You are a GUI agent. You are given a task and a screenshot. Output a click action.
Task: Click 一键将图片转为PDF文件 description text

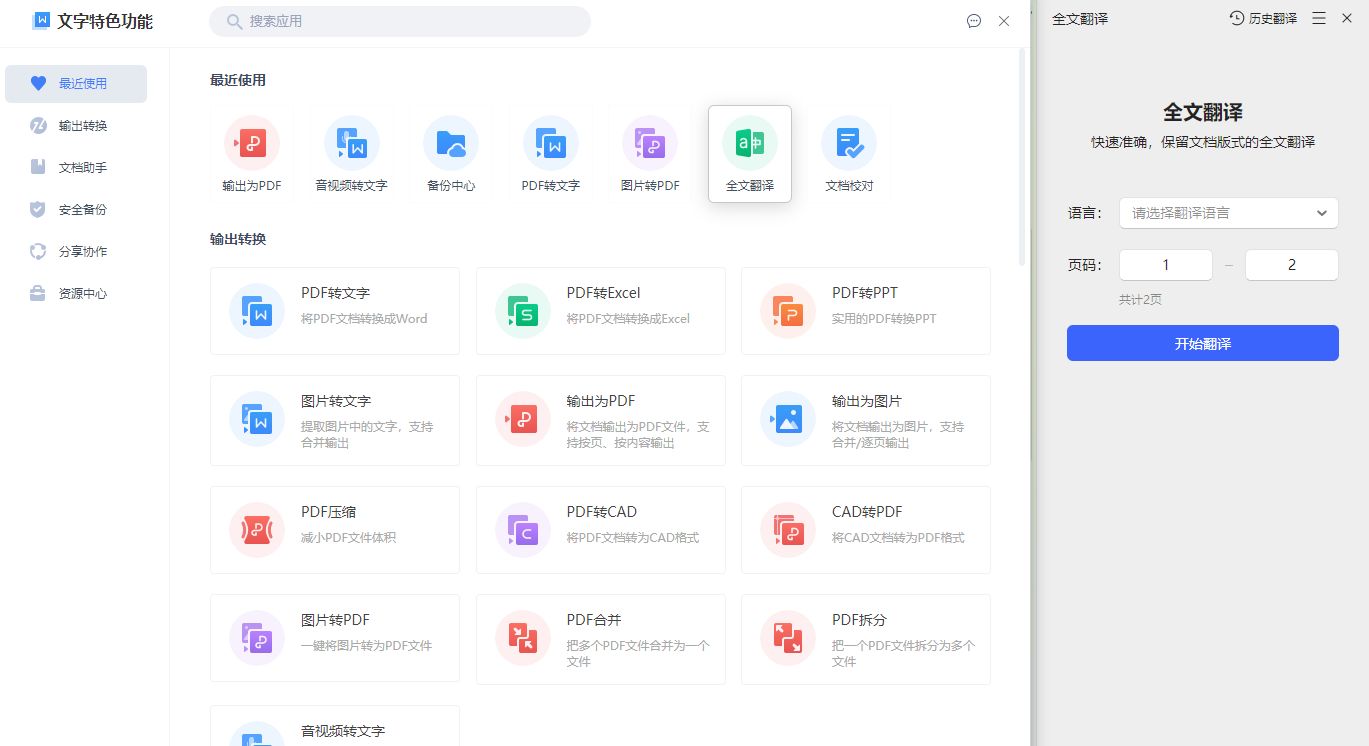tap(367, 646)
